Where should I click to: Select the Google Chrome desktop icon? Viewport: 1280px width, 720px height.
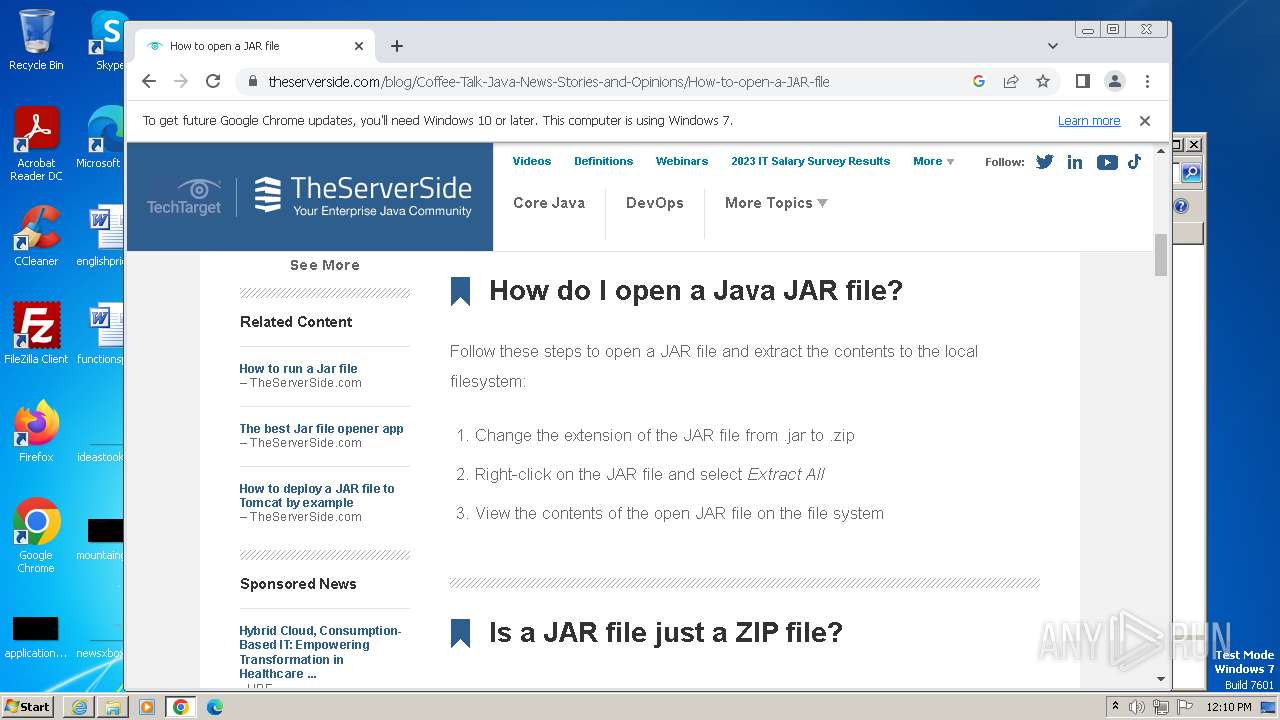coord(36,535)
